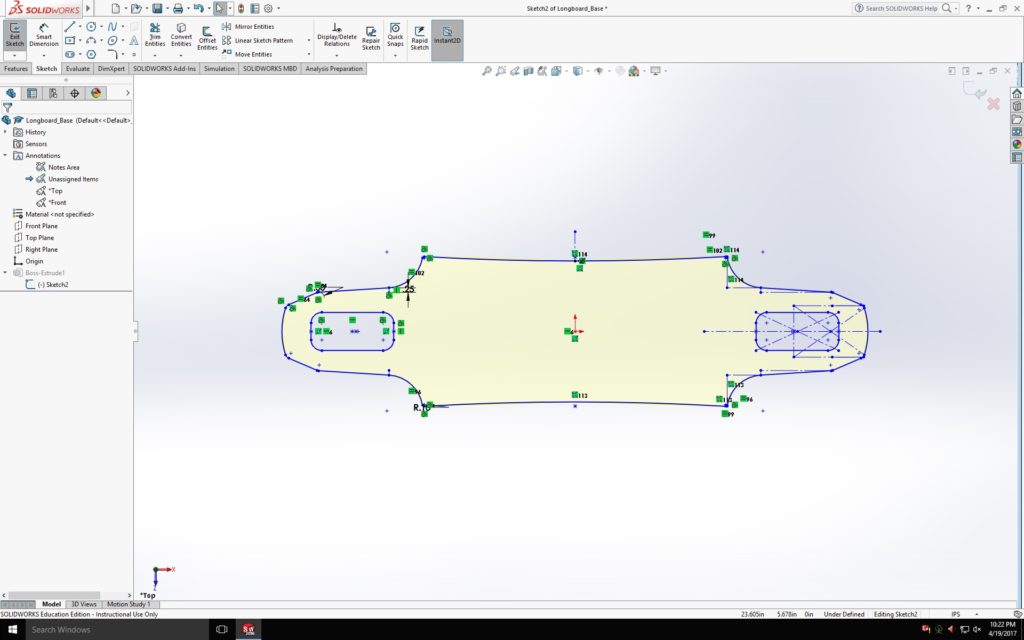Click the Rapid Sketch icon
This screenshot has width=1024, height=640.
click(419, 38)
